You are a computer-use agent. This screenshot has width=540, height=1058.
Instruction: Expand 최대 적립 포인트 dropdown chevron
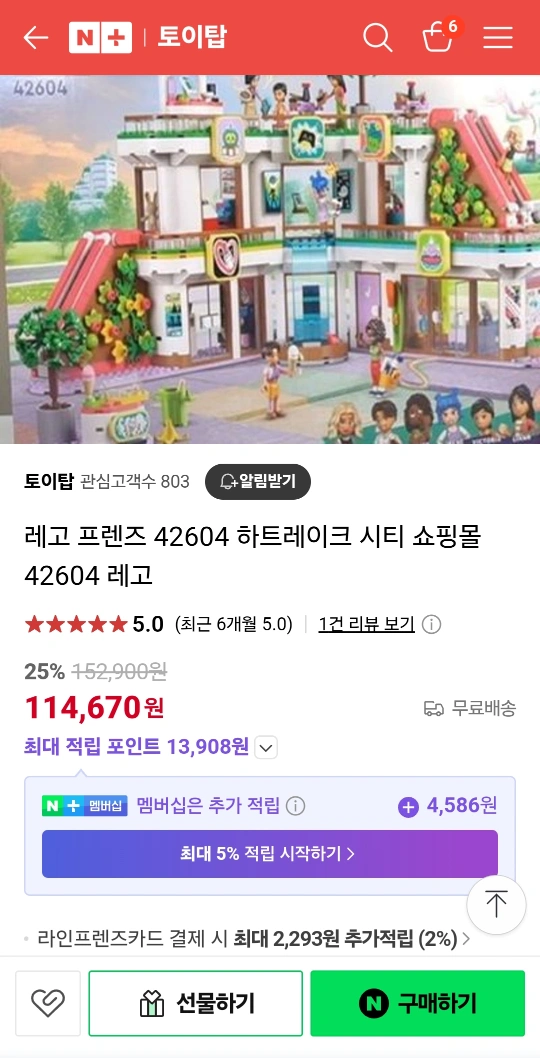click(267, 748)
